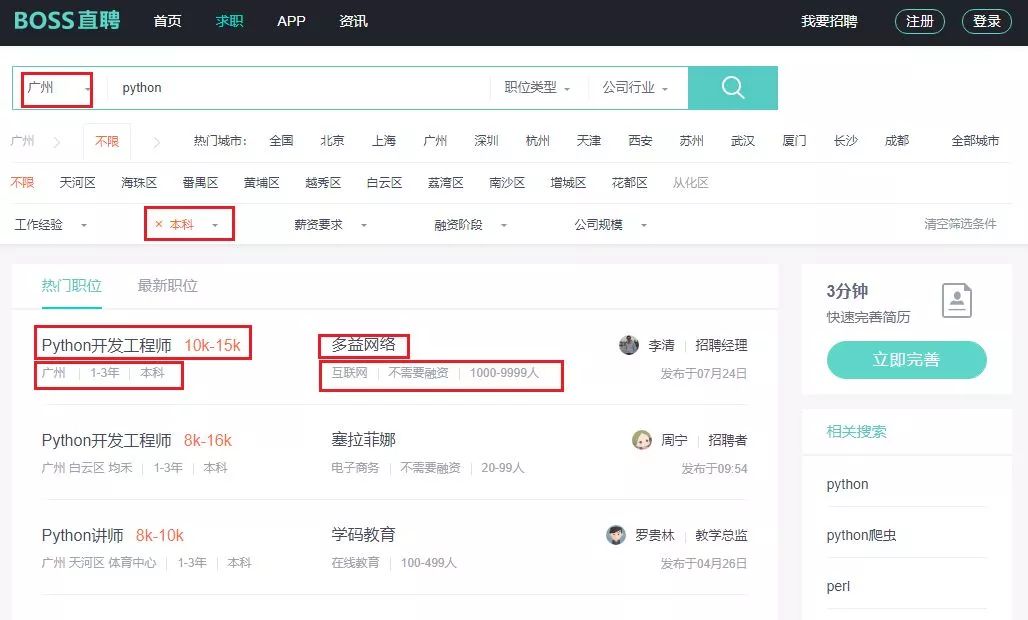Click the python search input field
Viewport: 1028px width, 620px height.
[298, 88]
